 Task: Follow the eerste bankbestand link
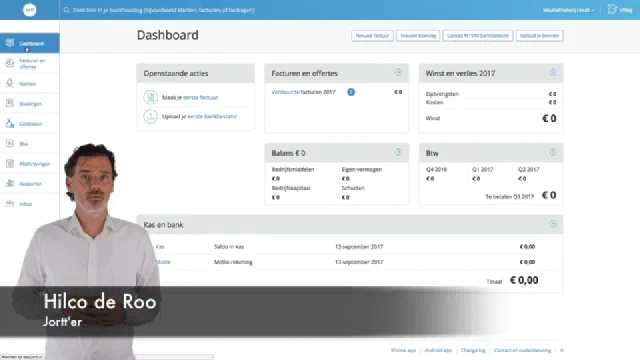point(212,116)
